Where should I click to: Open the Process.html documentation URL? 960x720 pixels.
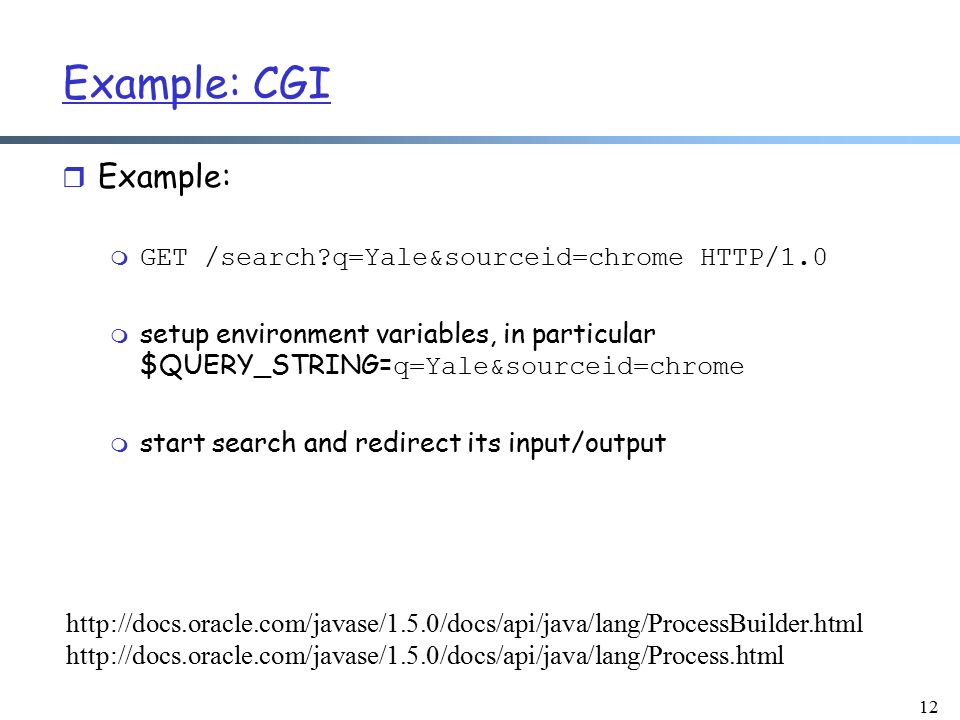pos(424,656)
